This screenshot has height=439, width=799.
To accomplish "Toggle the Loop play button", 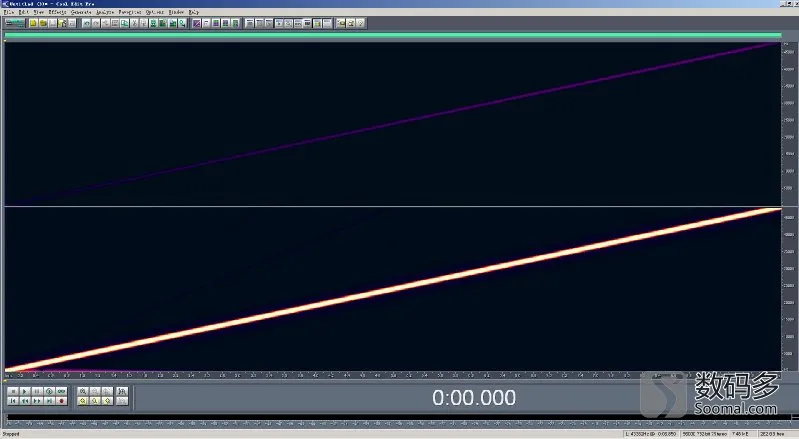I will click(x=62, y=392).
